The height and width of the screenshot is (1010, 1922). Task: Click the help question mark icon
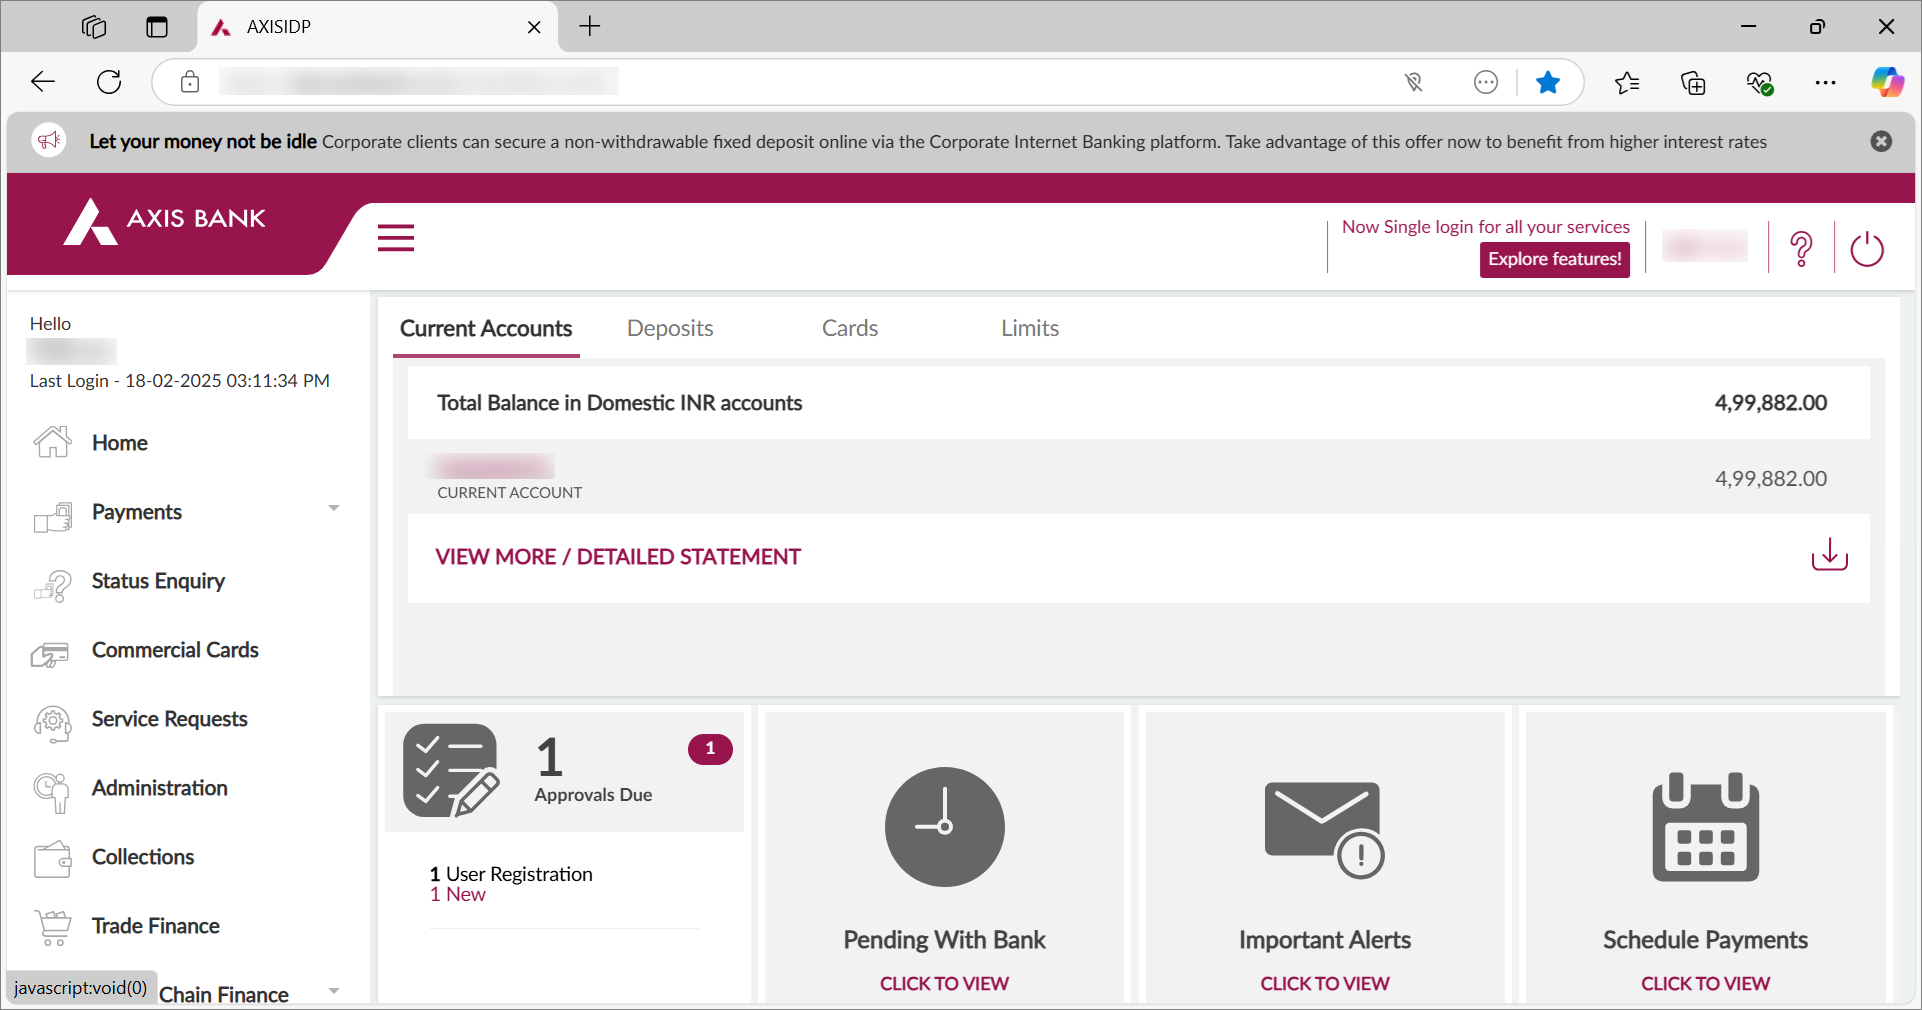1801,248
